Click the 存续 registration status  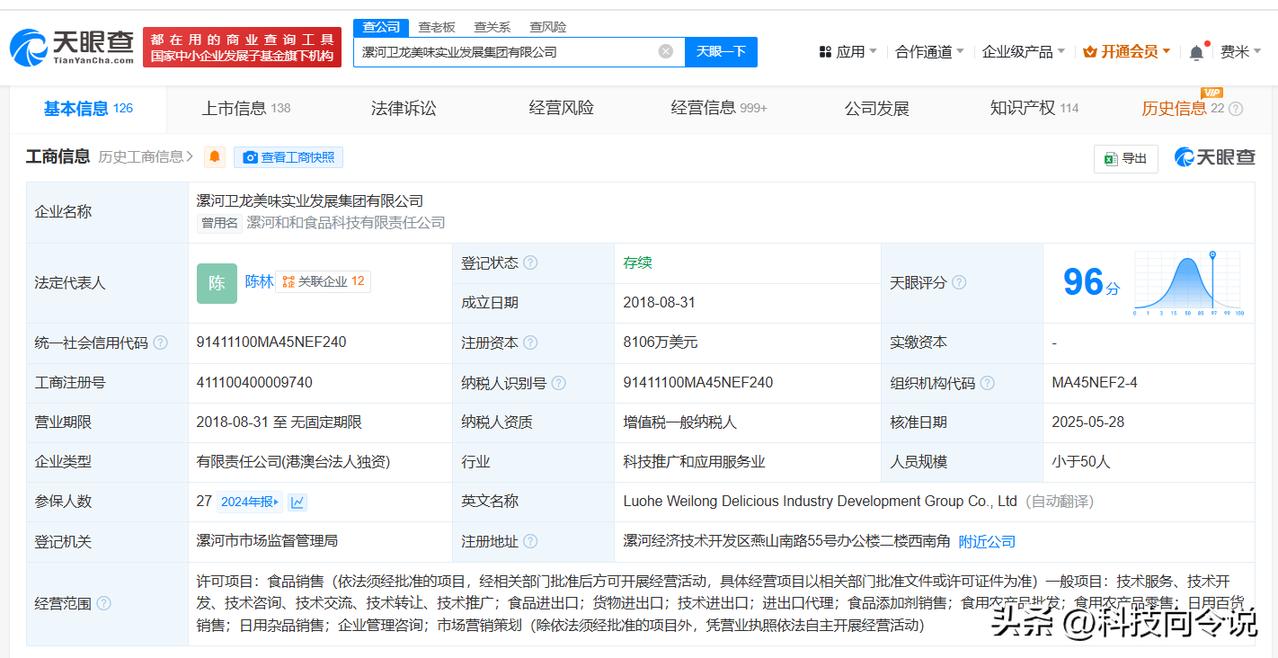coord(637,262)
